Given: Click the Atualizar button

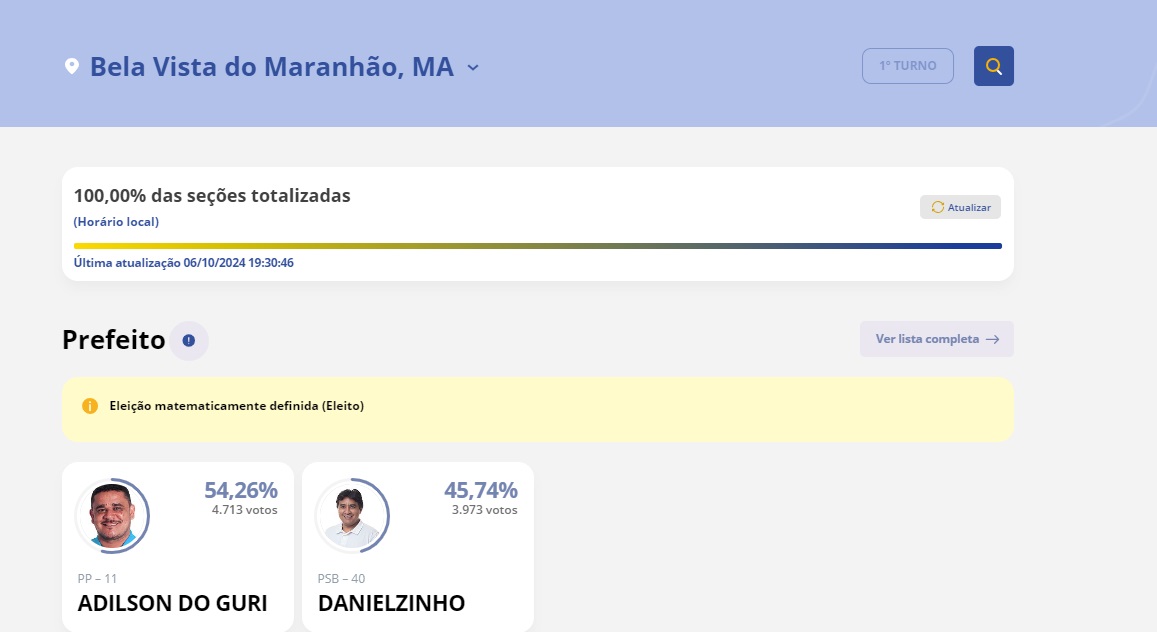Looking at the screenshot, I should coord(960,207).
